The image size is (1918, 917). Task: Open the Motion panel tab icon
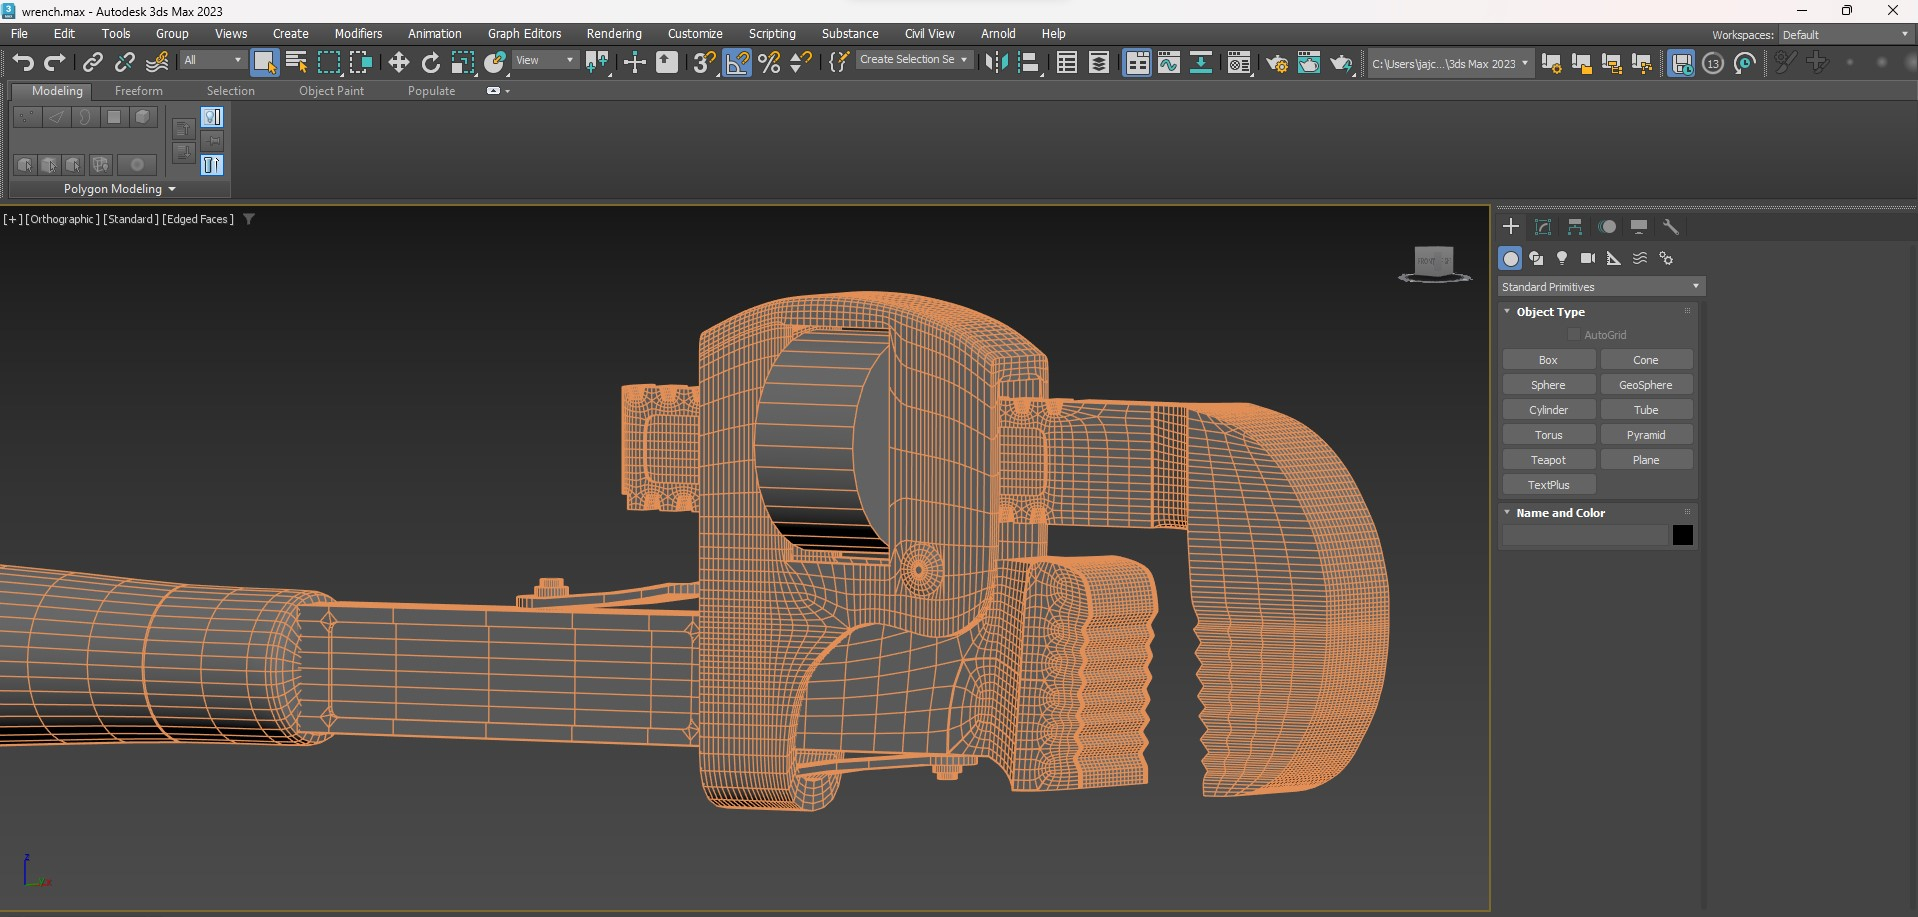tap(1607, 227)
